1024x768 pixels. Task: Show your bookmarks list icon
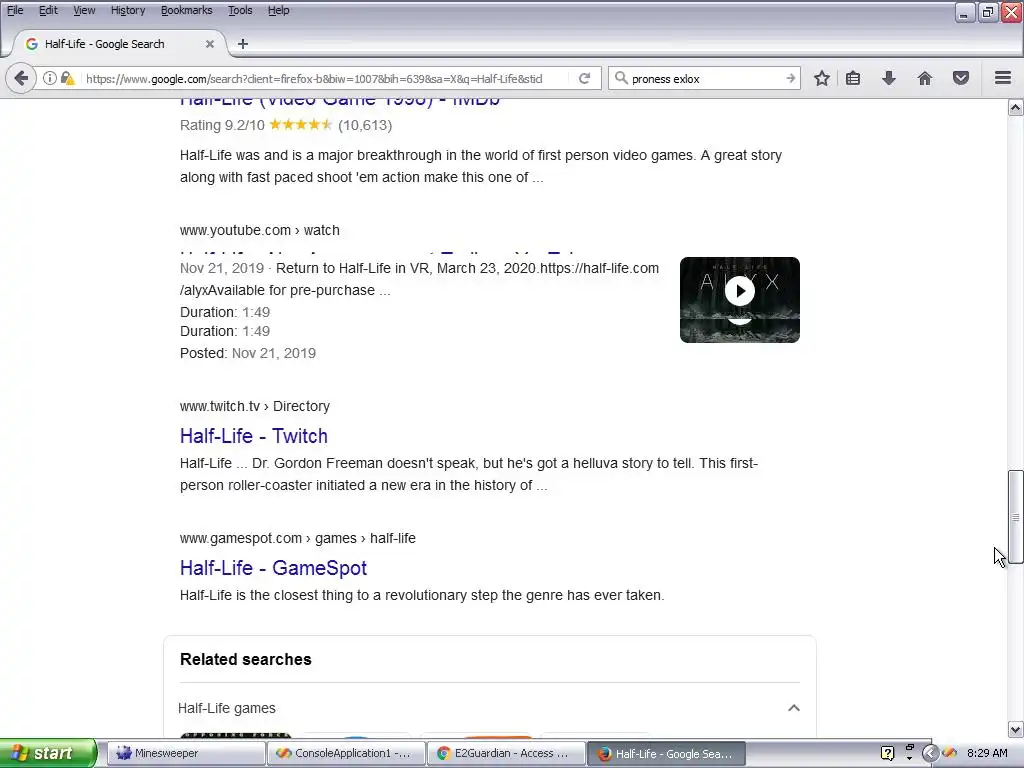(x=853, y=78)
